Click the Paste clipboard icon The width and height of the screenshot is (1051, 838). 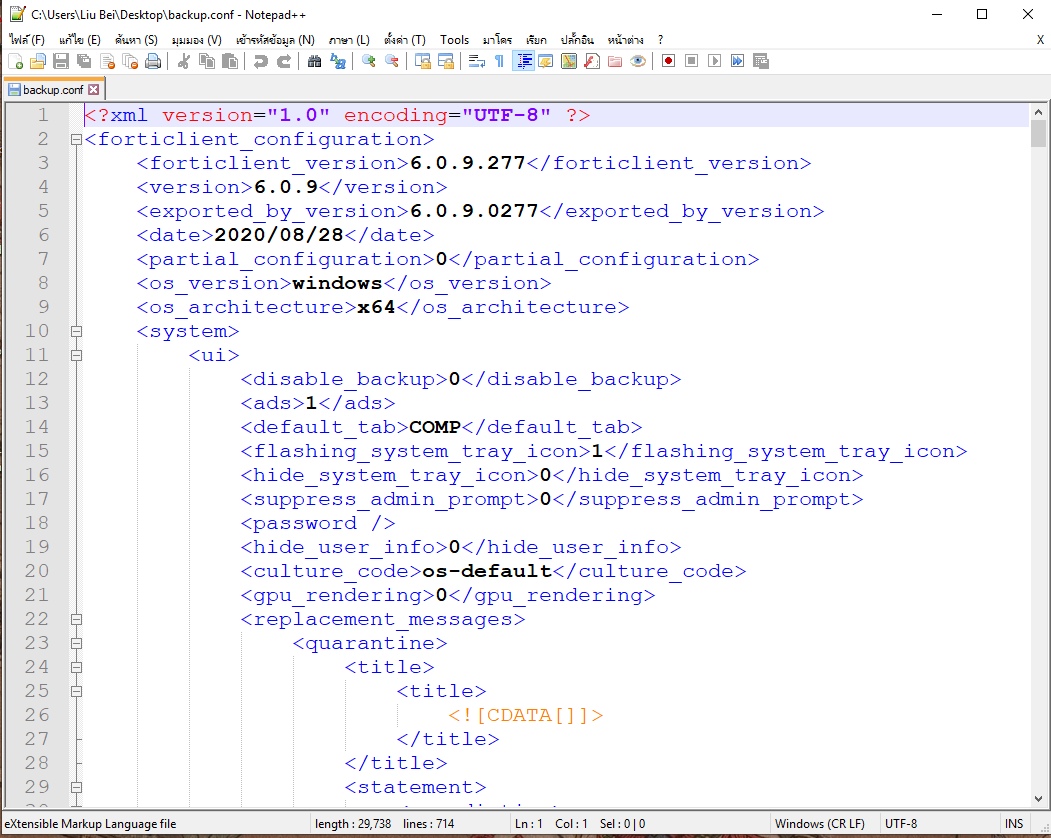click(229, 62)
